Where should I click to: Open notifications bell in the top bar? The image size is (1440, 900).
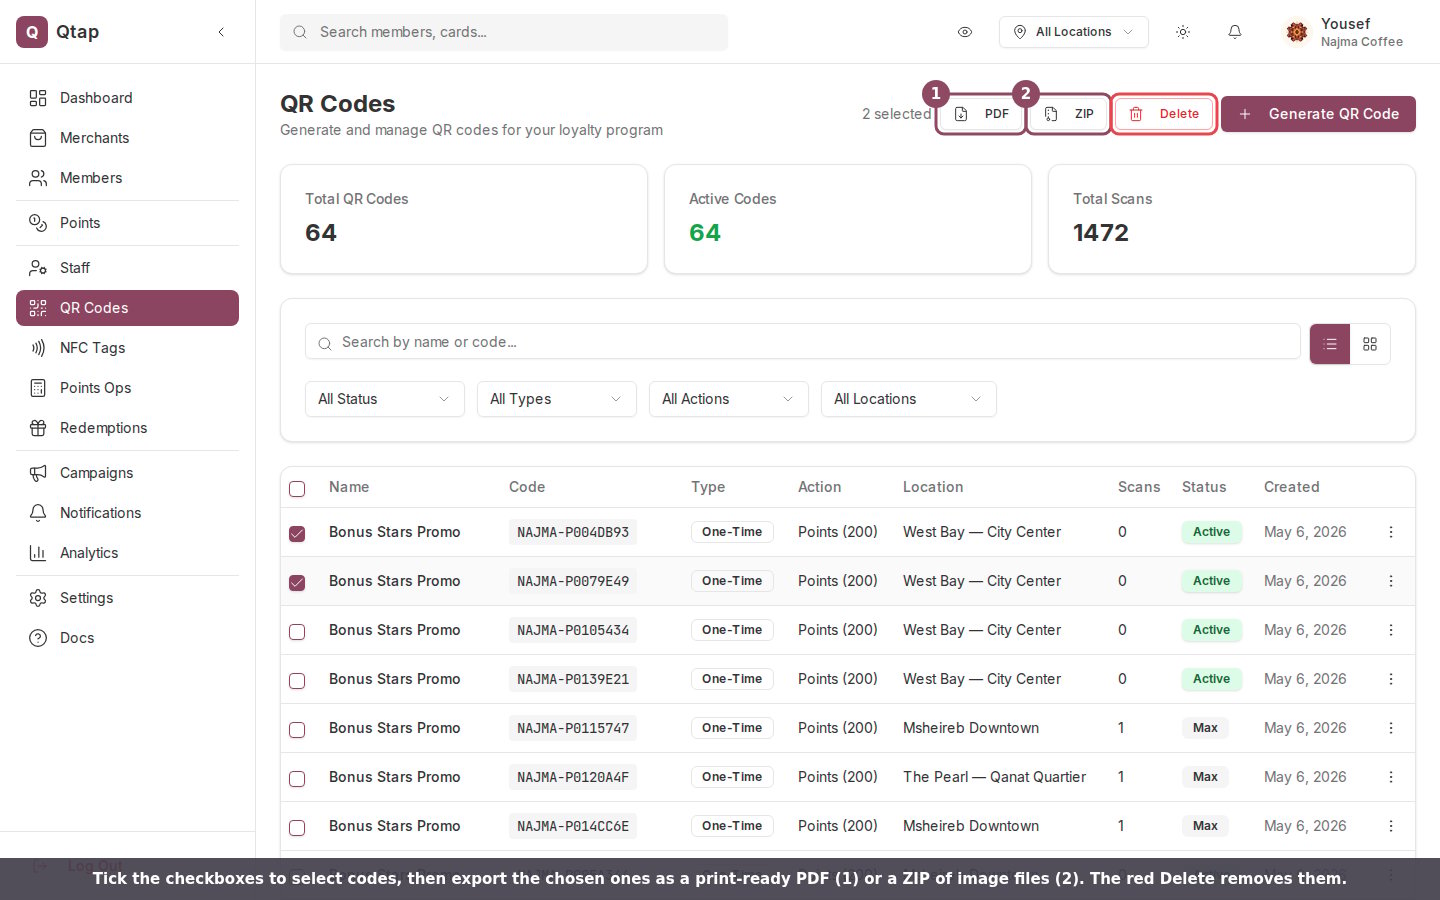pyautogui.click(x=1235, y=32)
